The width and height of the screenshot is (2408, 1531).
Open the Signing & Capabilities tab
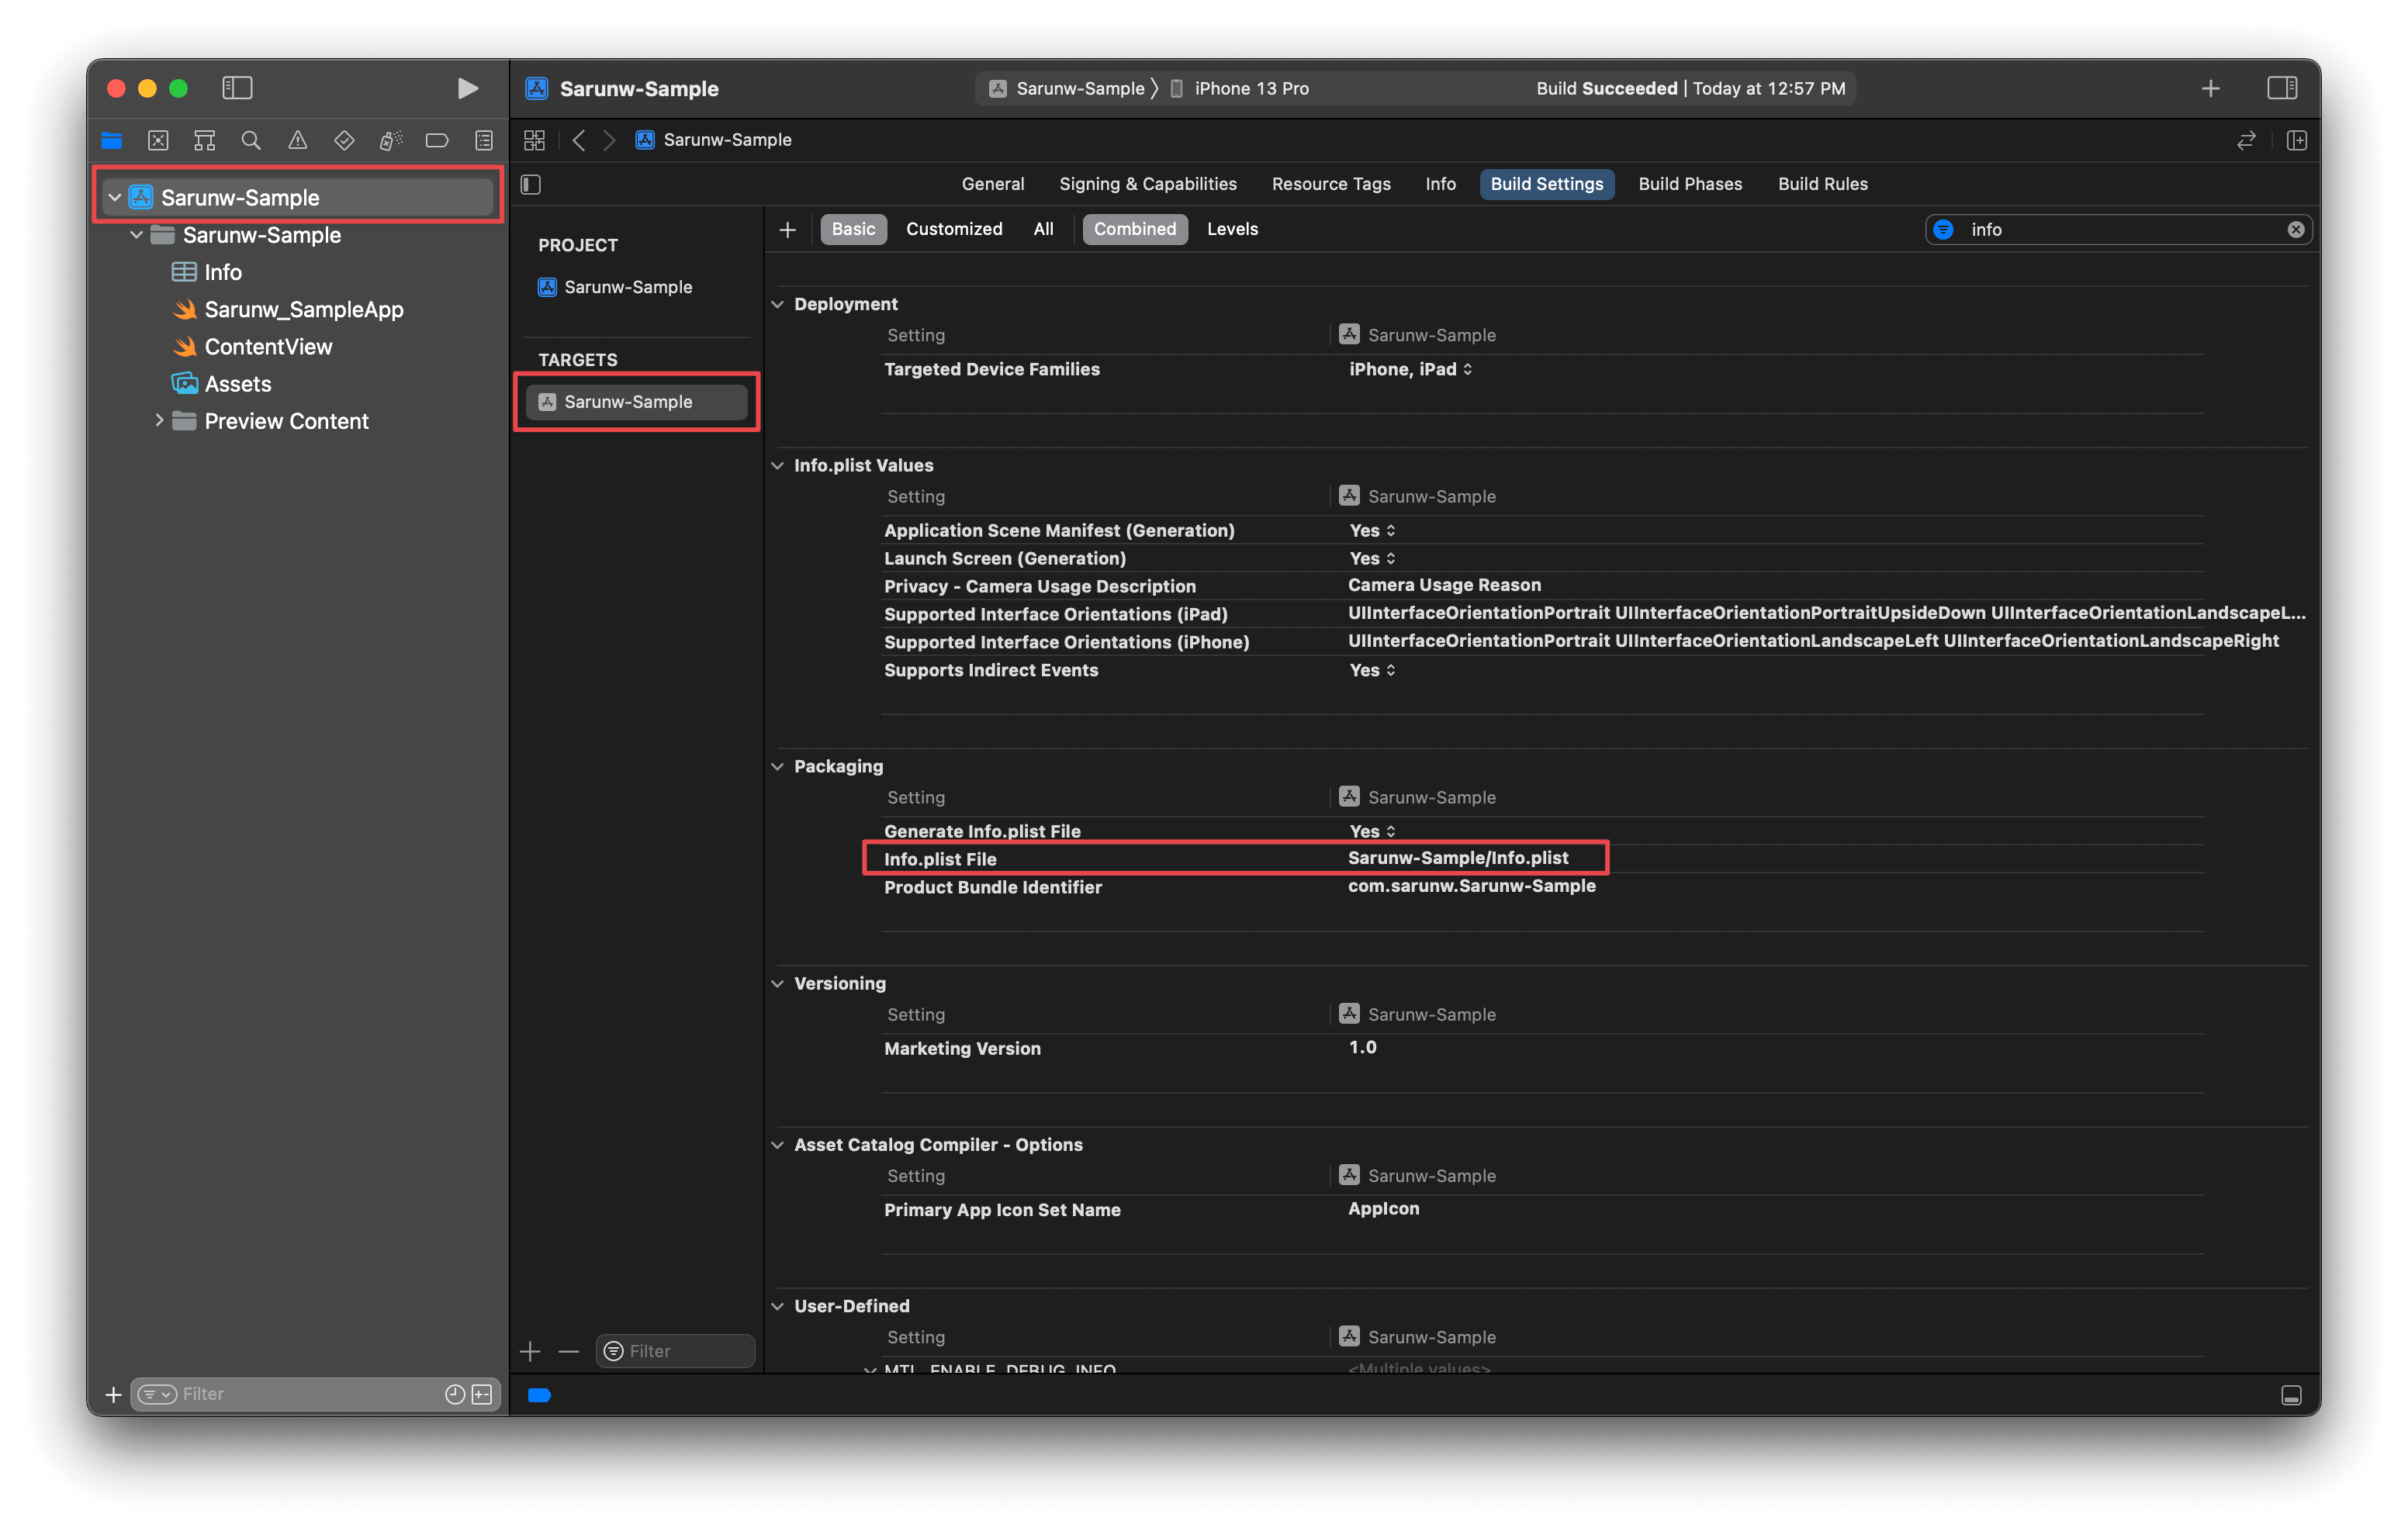pos(1147,184)
